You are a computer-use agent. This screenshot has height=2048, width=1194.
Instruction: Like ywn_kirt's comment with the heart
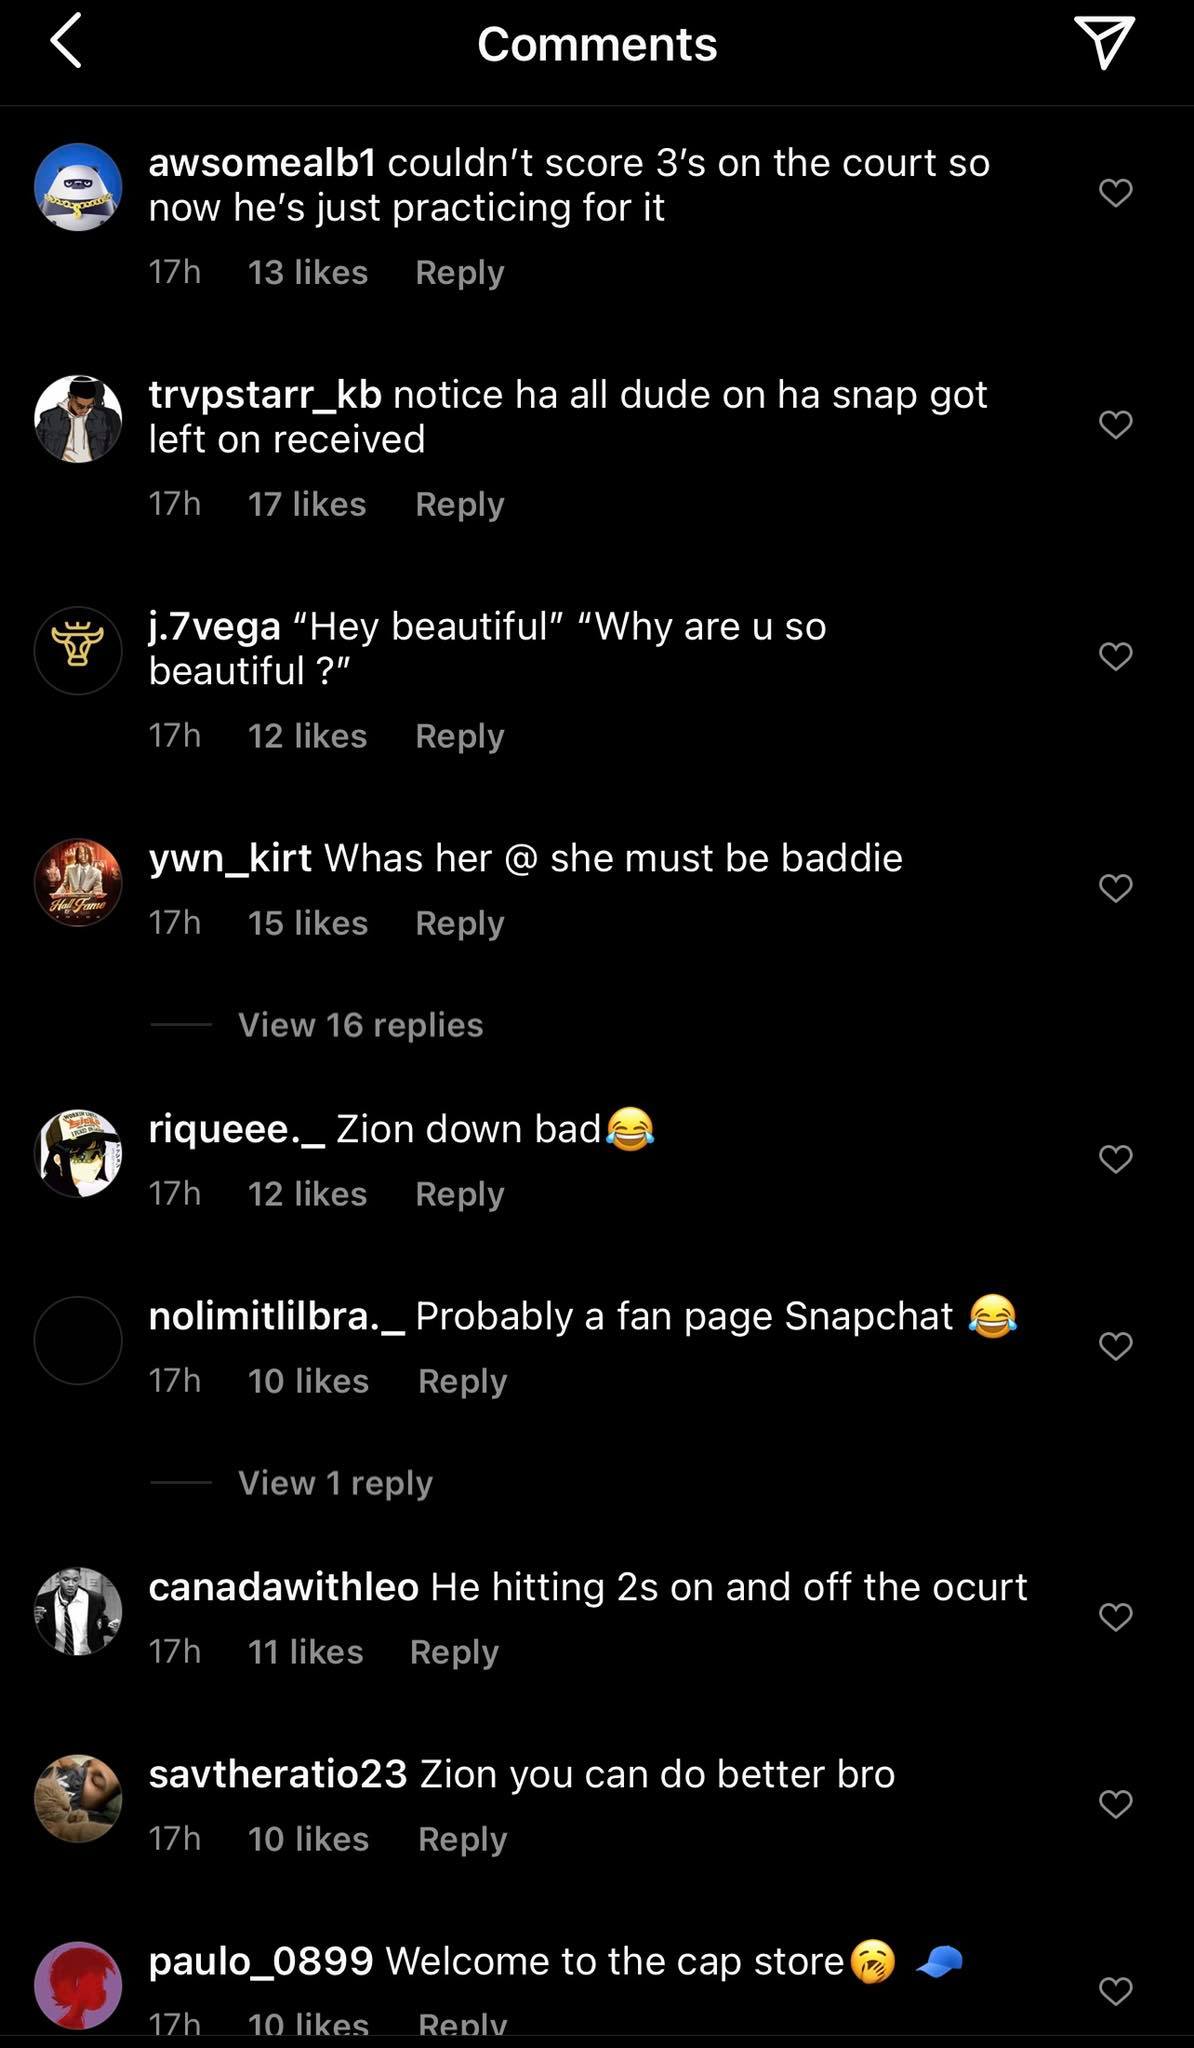pyautogui.click(x=1115, y=887)
